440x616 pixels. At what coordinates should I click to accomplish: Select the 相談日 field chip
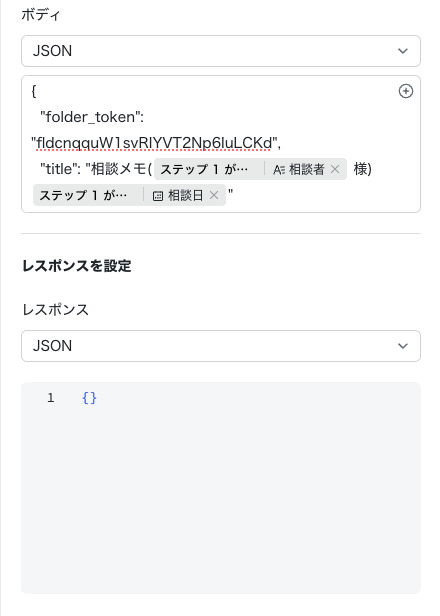[x=129, y=195]
